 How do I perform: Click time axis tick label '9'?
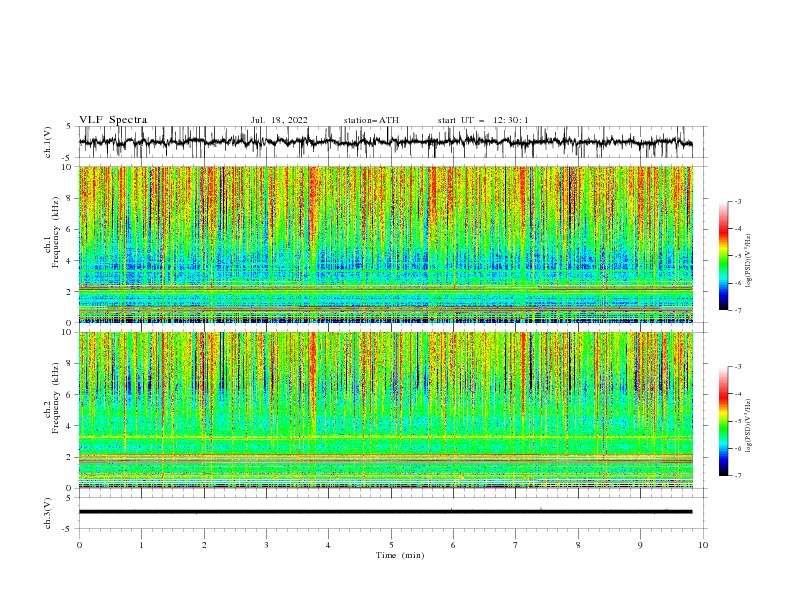640,545
